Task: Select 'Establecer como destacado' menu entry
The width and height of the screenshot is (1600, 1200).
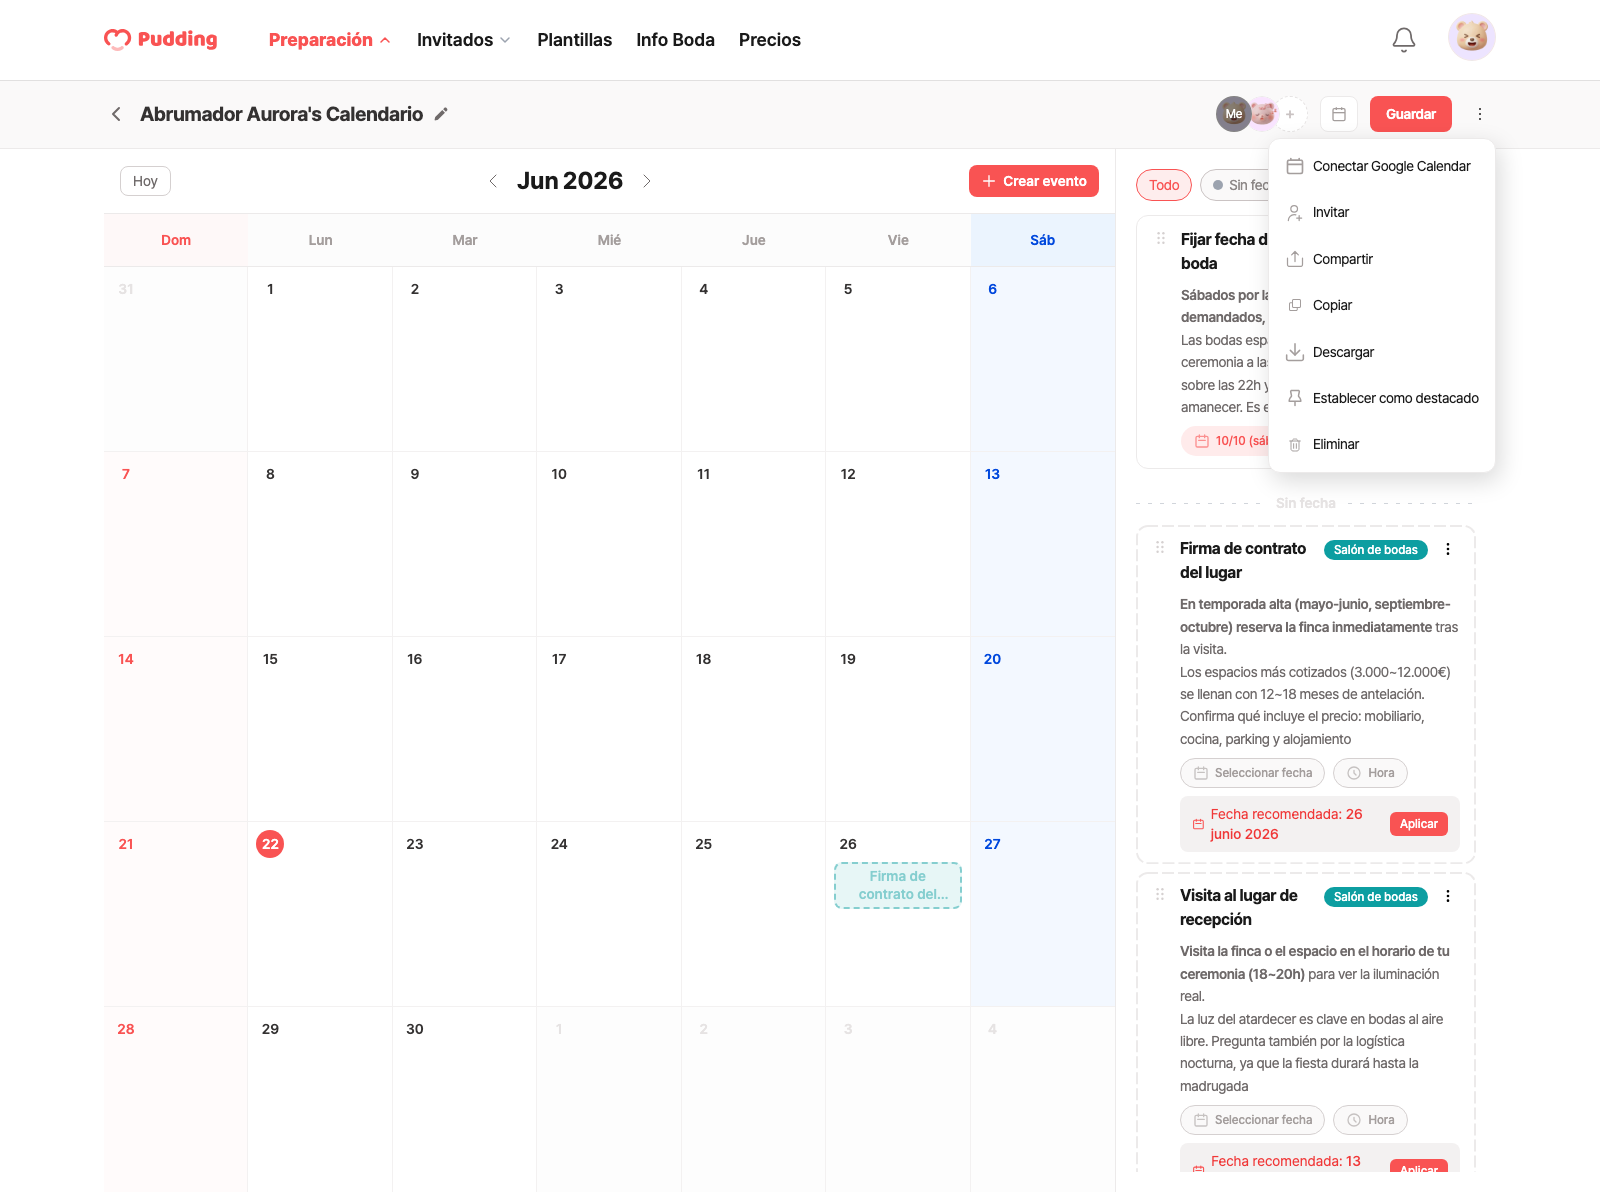Action: (1382, 398)
